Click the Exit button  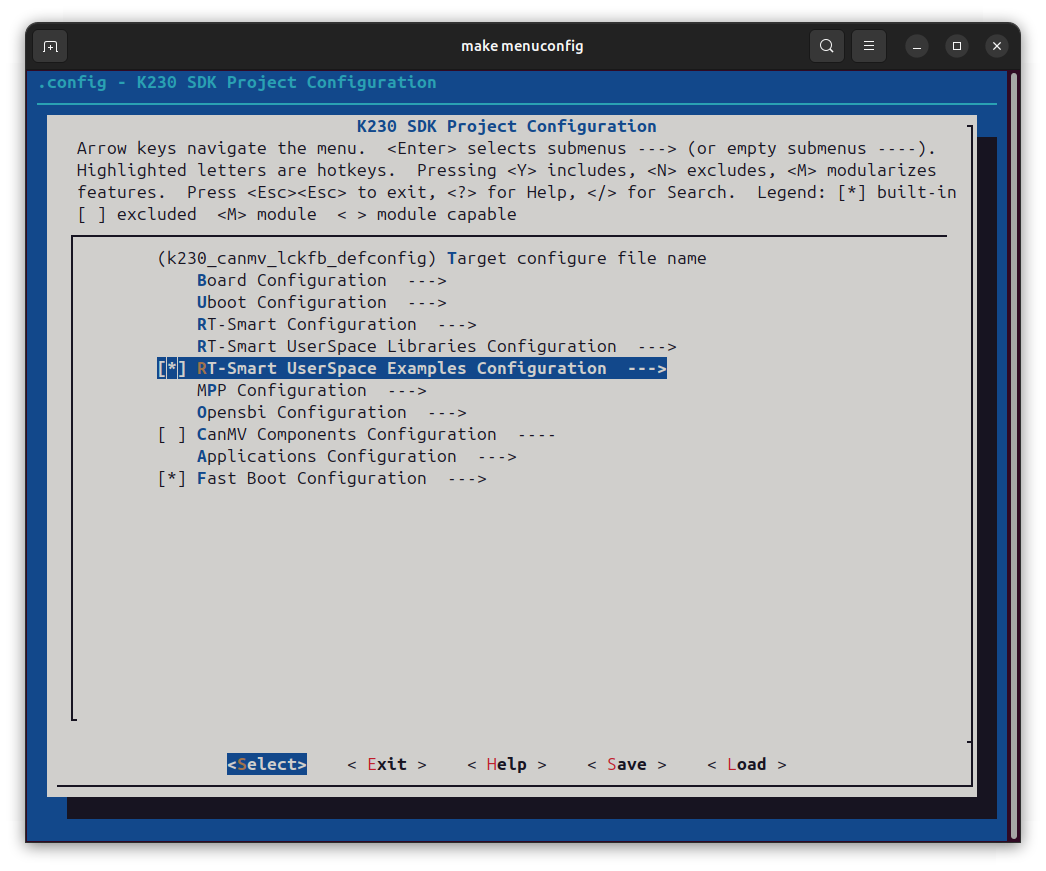[387, 764]
